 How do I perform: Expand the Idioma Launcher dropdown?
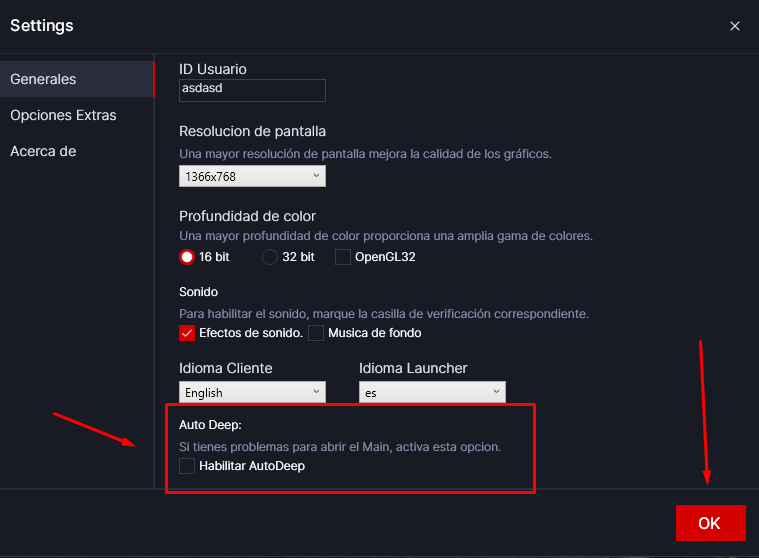[x=432, y=393]
